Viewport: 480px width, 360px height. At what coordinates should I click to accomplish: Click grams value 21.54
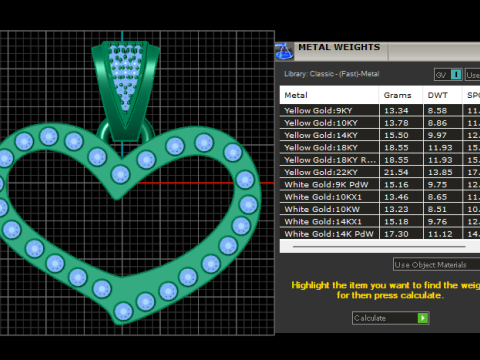(396, 172)
